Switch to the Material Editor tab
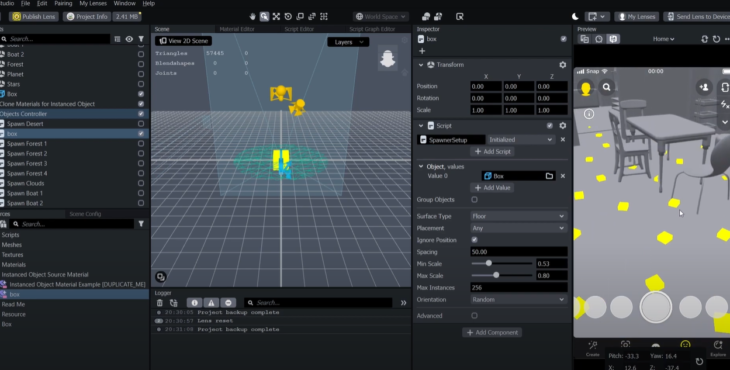This screenshot has width=730, height=370. 237,29
